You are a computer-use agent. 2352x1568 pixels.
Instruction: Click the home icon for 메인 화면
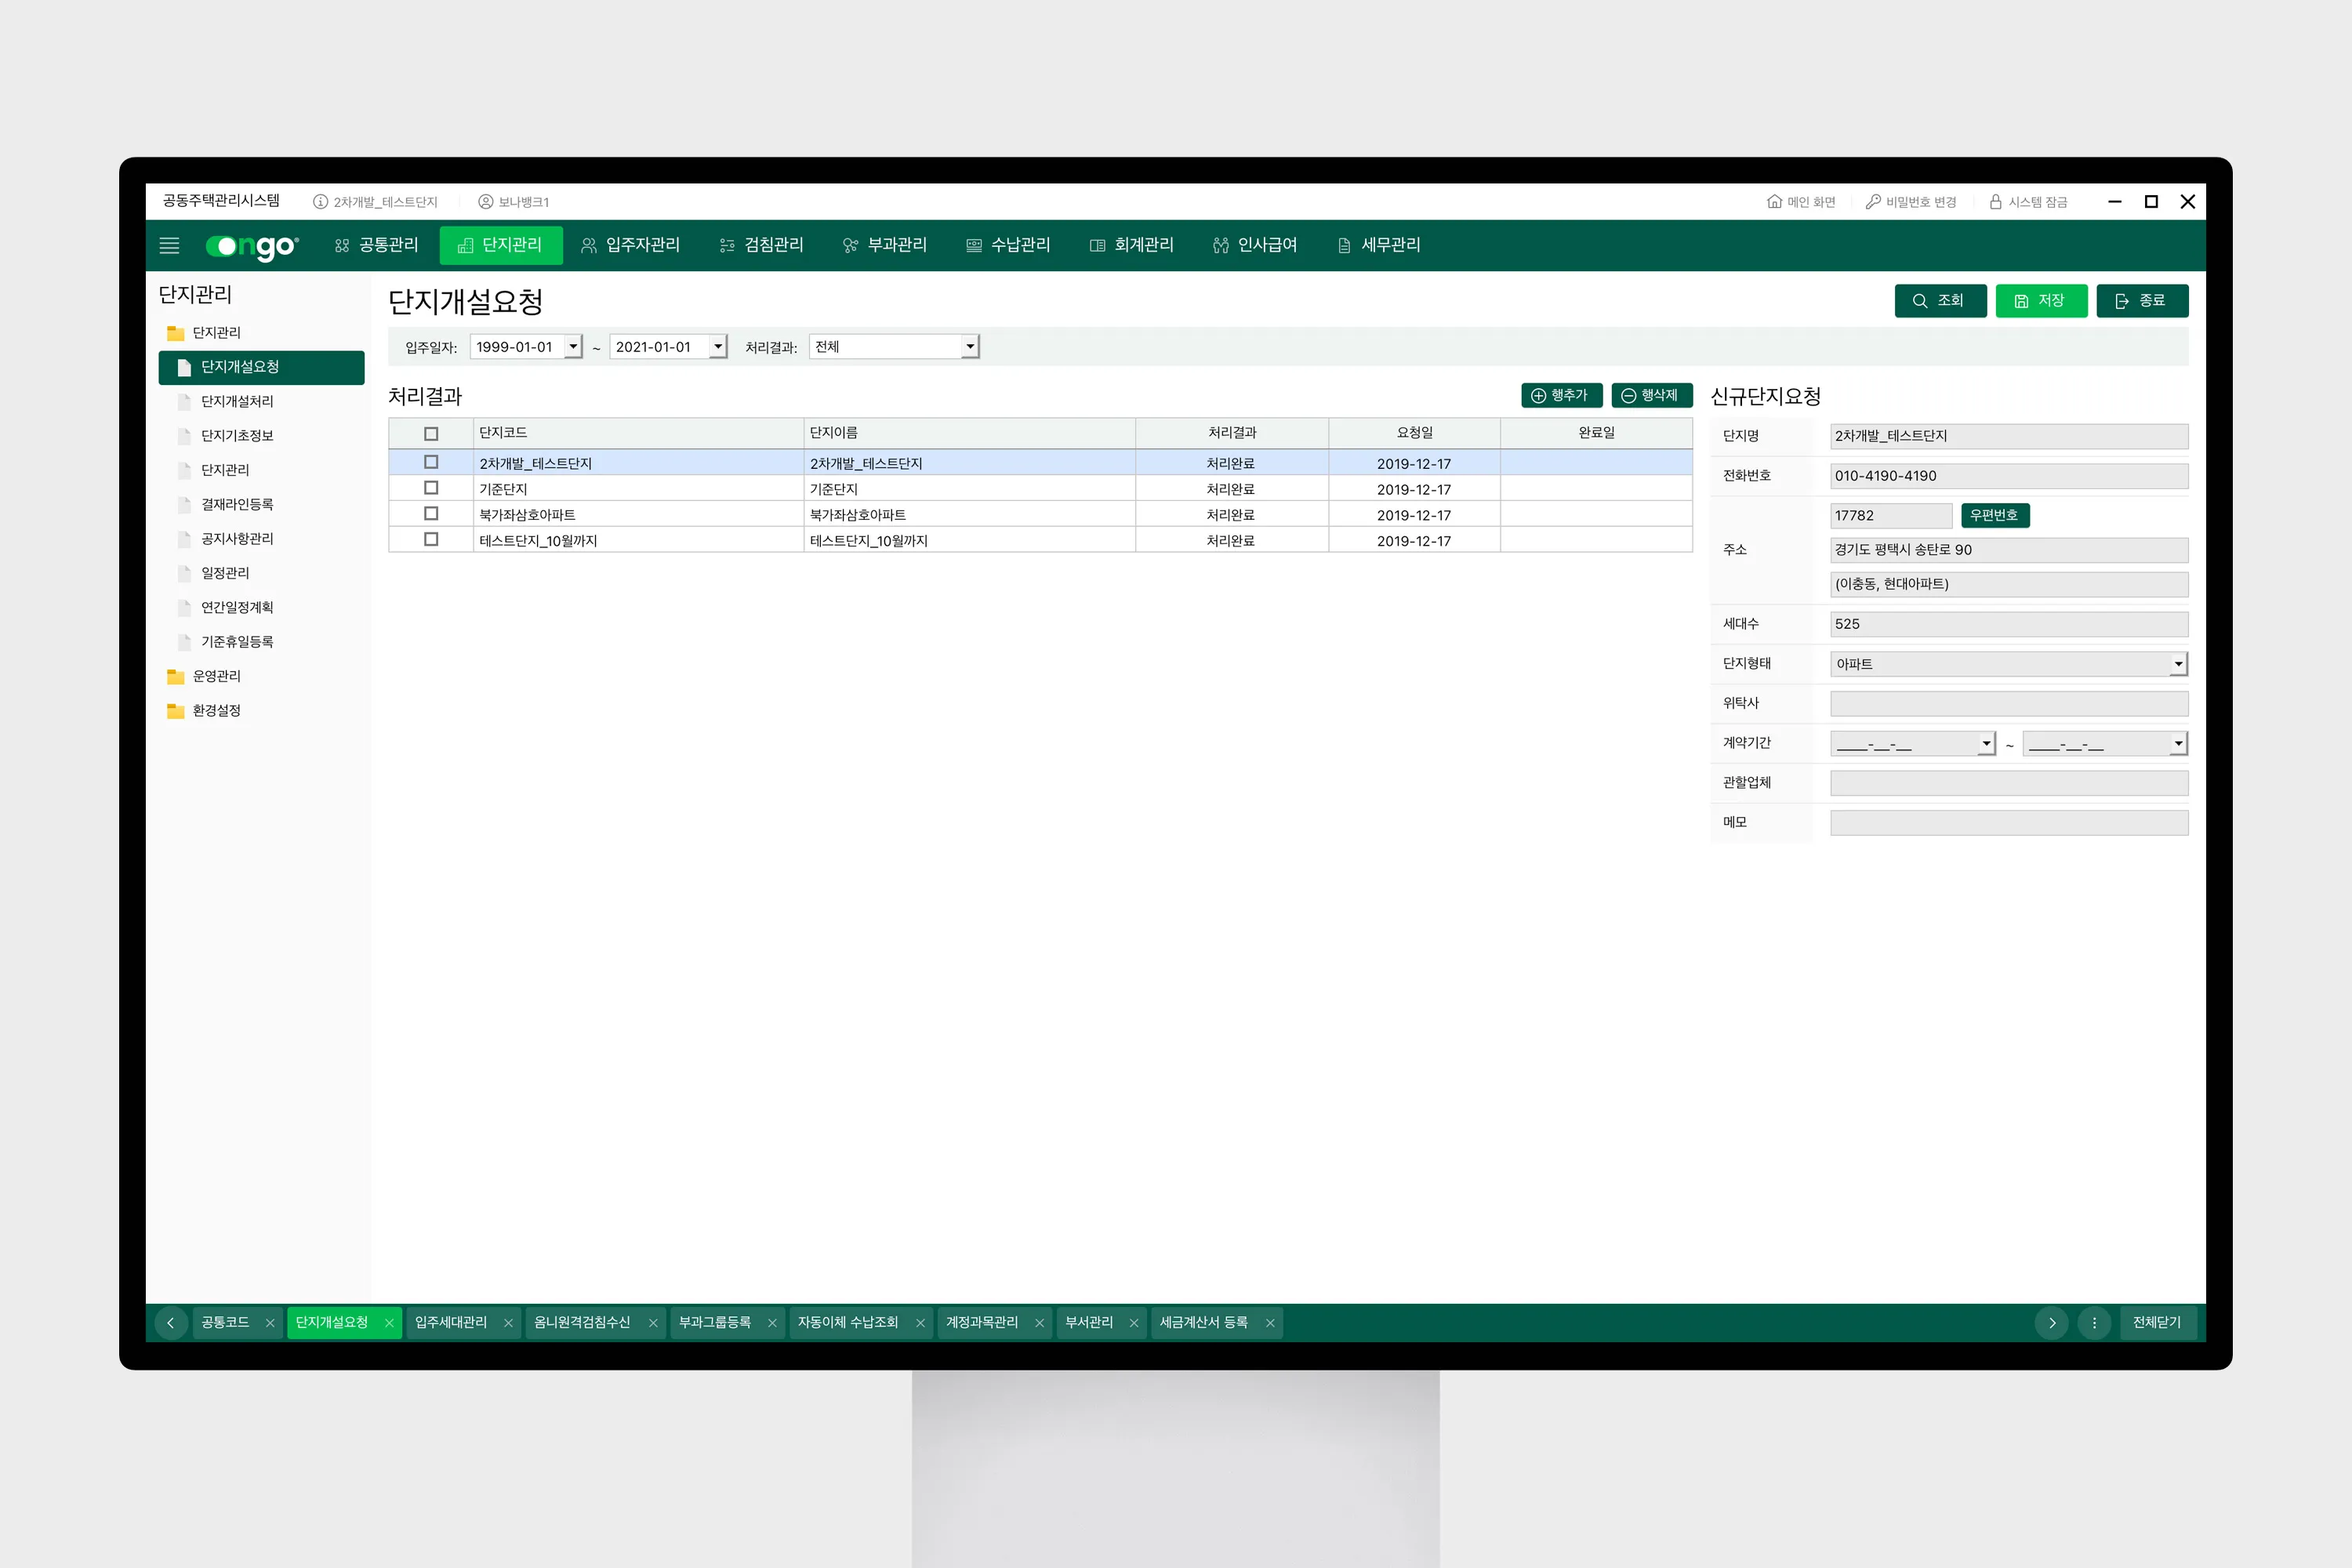pos(1774,202)
